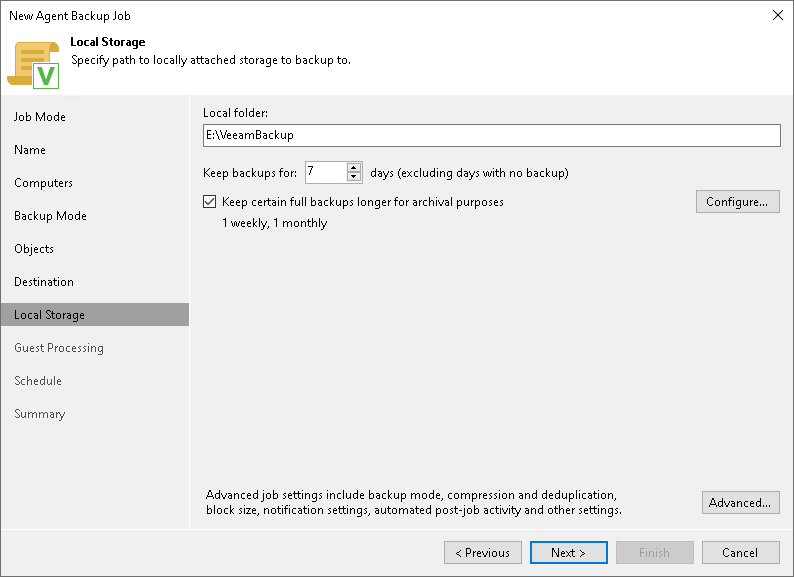Go to the Name step
Image resolution: width=794 pixels, height=577 pixels.
tap(30, 150)
